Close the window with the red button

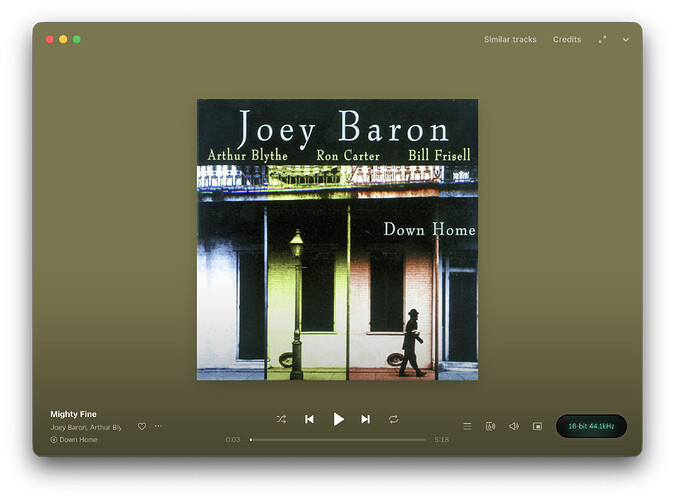[50, 39]
